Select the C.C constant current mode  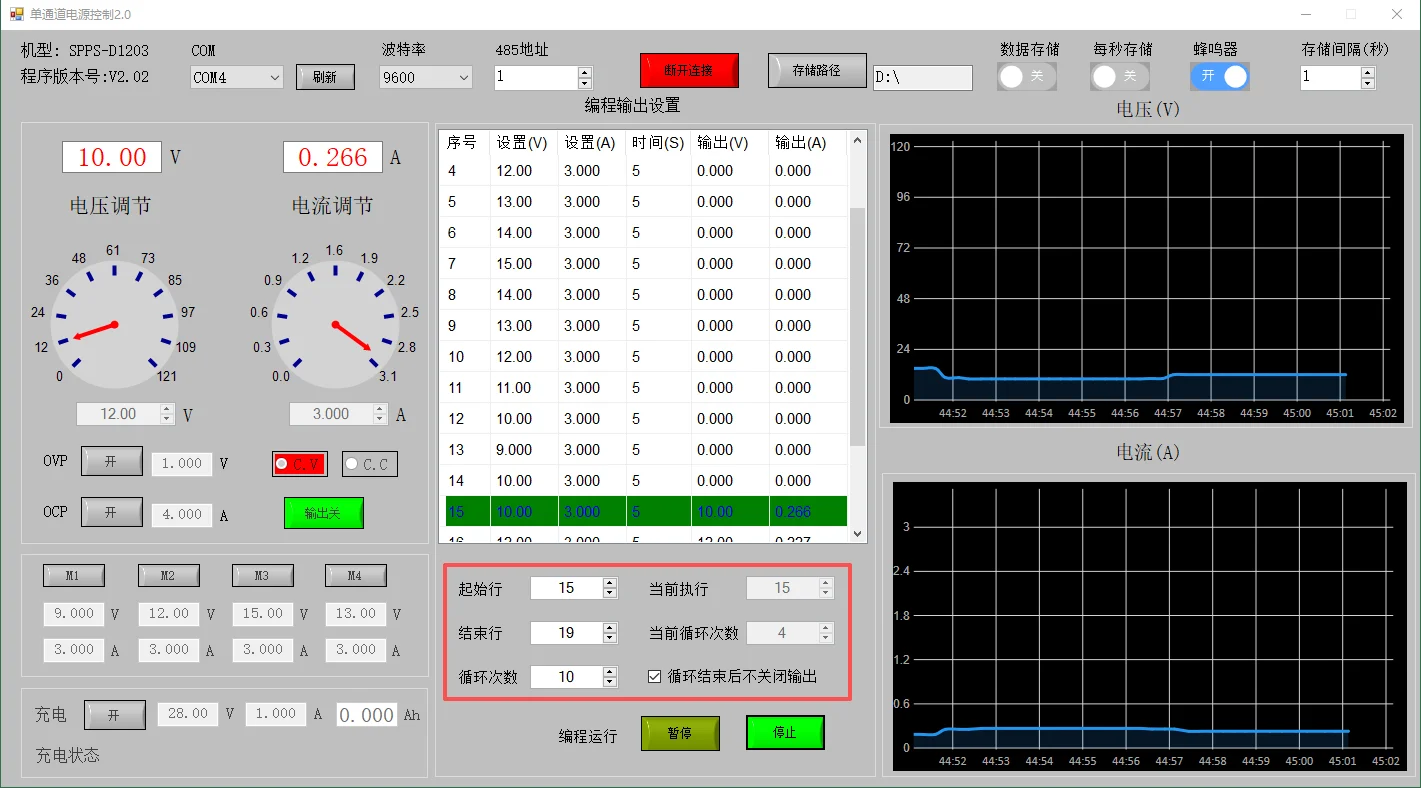point(370,464)
